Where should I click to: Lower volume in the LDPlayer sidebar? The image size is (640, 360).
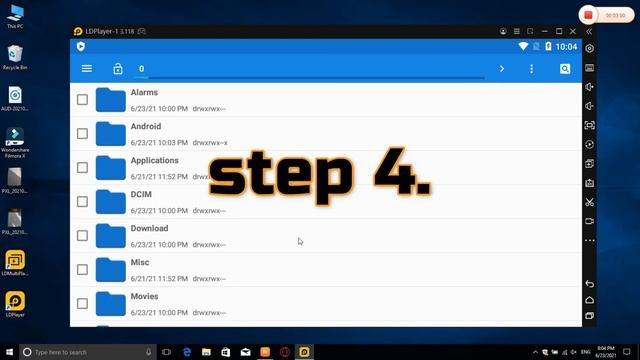point(589,106)
